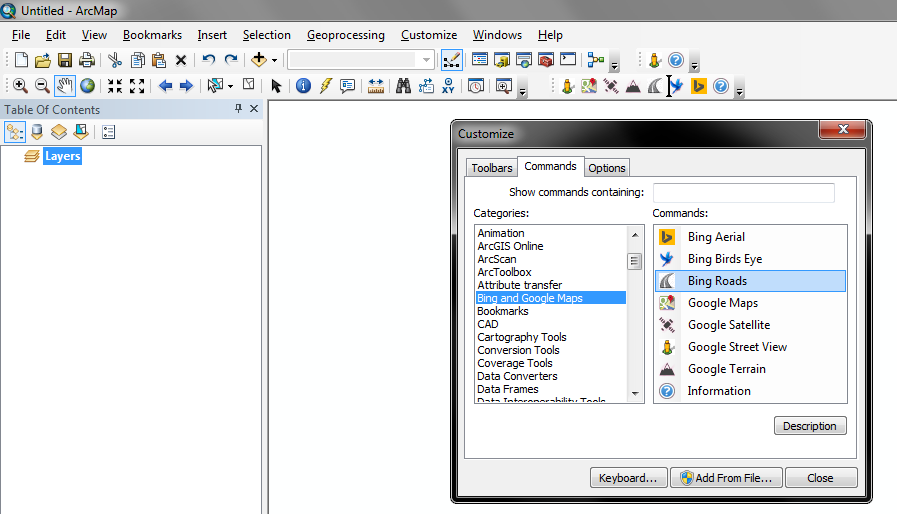This screenshot has height=514, width=897.
Task: Select the Measure ruler tool
Action: coord(376,86)
